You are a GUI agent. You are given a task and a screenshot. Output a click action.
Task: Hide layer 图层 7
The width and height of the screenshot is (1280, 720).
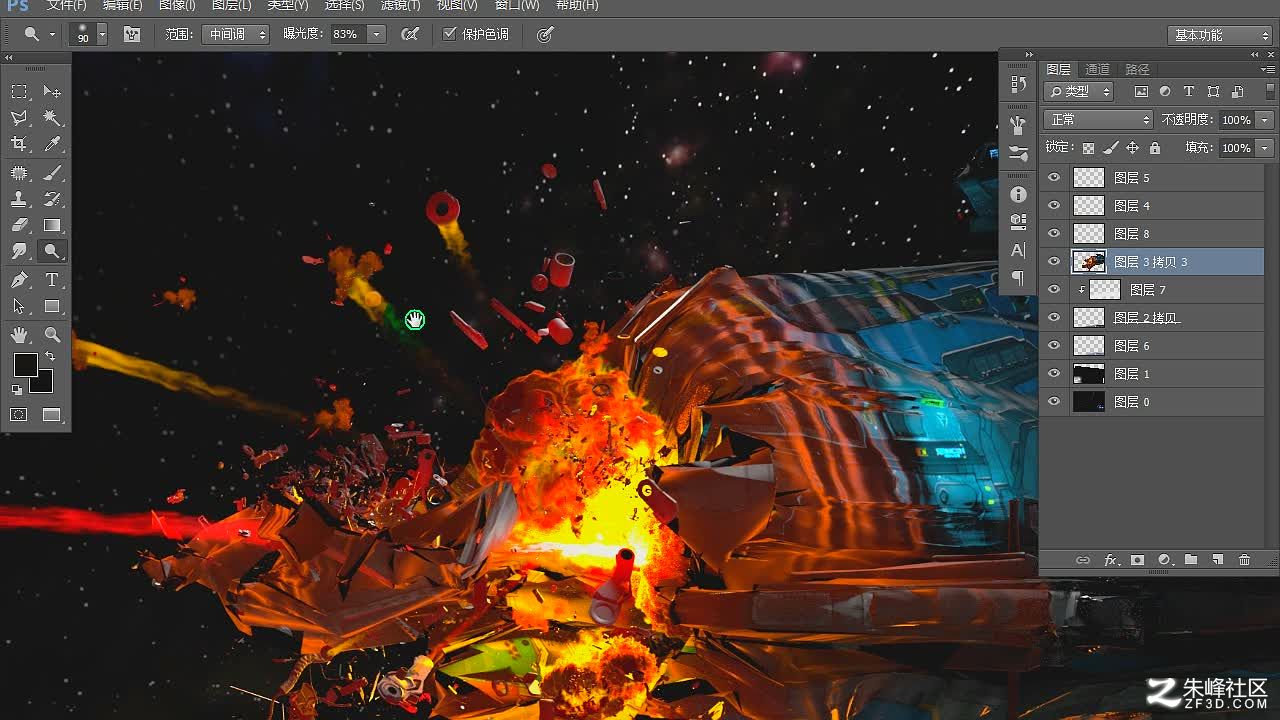(1053, 290)
